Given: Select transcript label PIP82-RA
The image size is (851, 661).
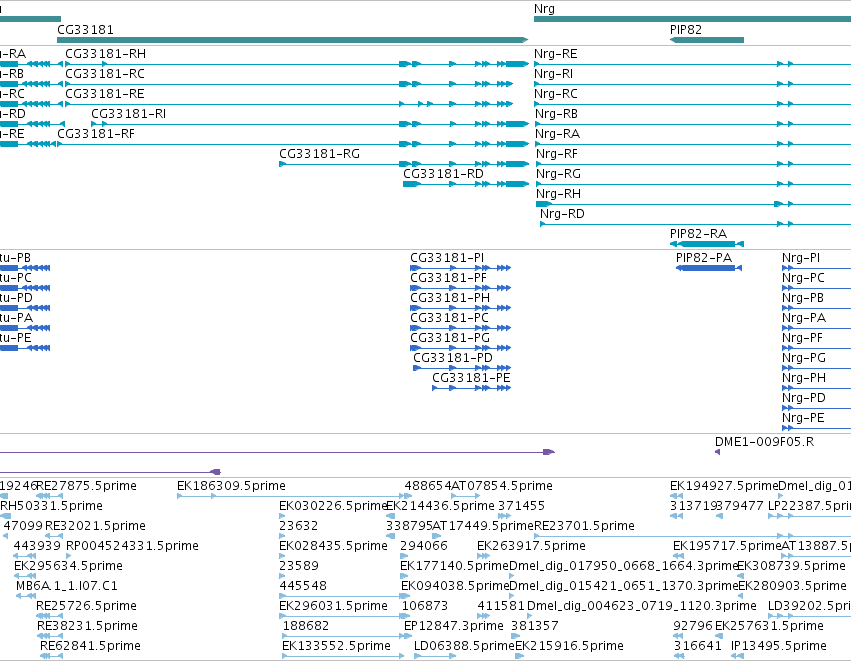Looking at the screenshot, I should coord(698,234).
